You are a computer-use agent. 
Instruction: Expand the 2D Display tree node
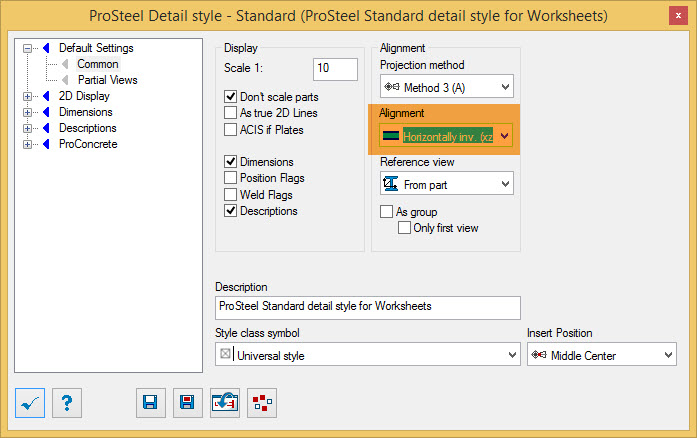click(28, 96)
